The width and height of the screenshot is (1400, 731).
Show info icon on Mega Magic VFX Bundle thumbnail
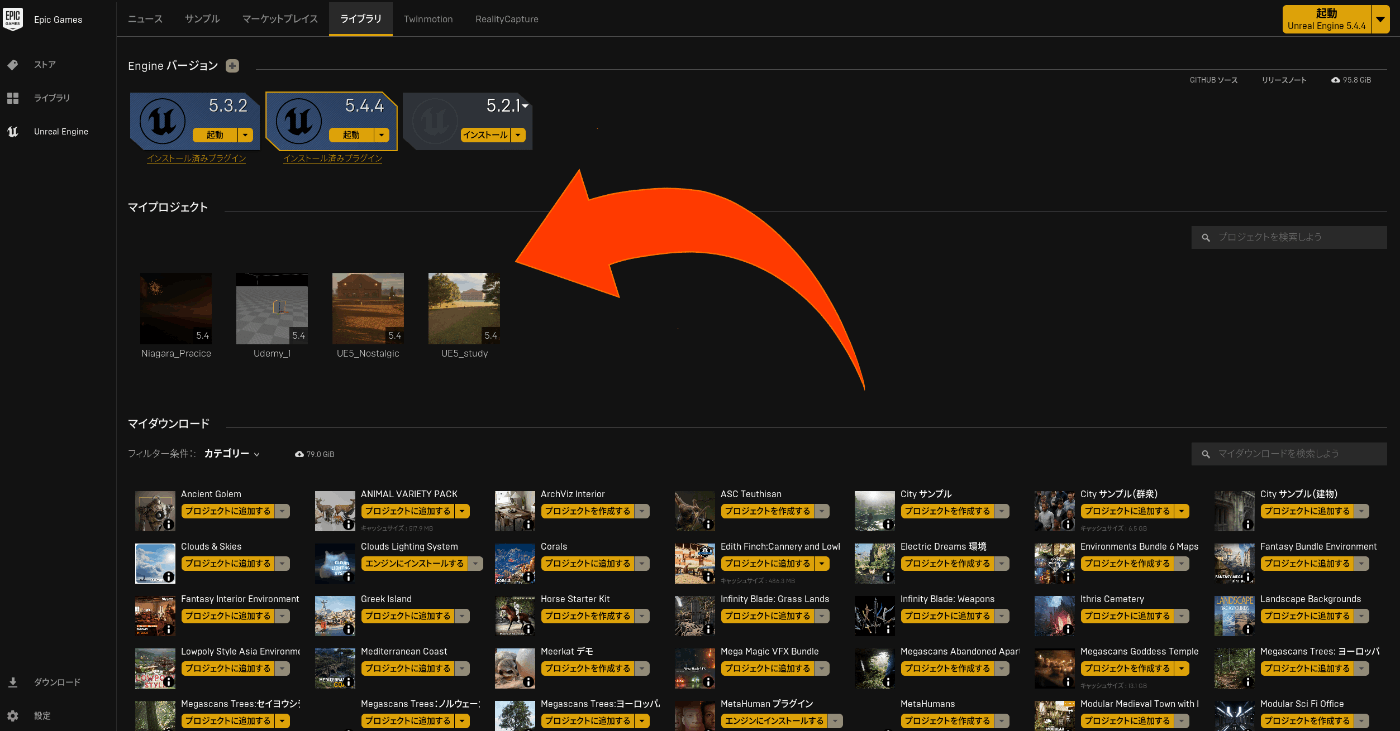[x=709, y=682]
